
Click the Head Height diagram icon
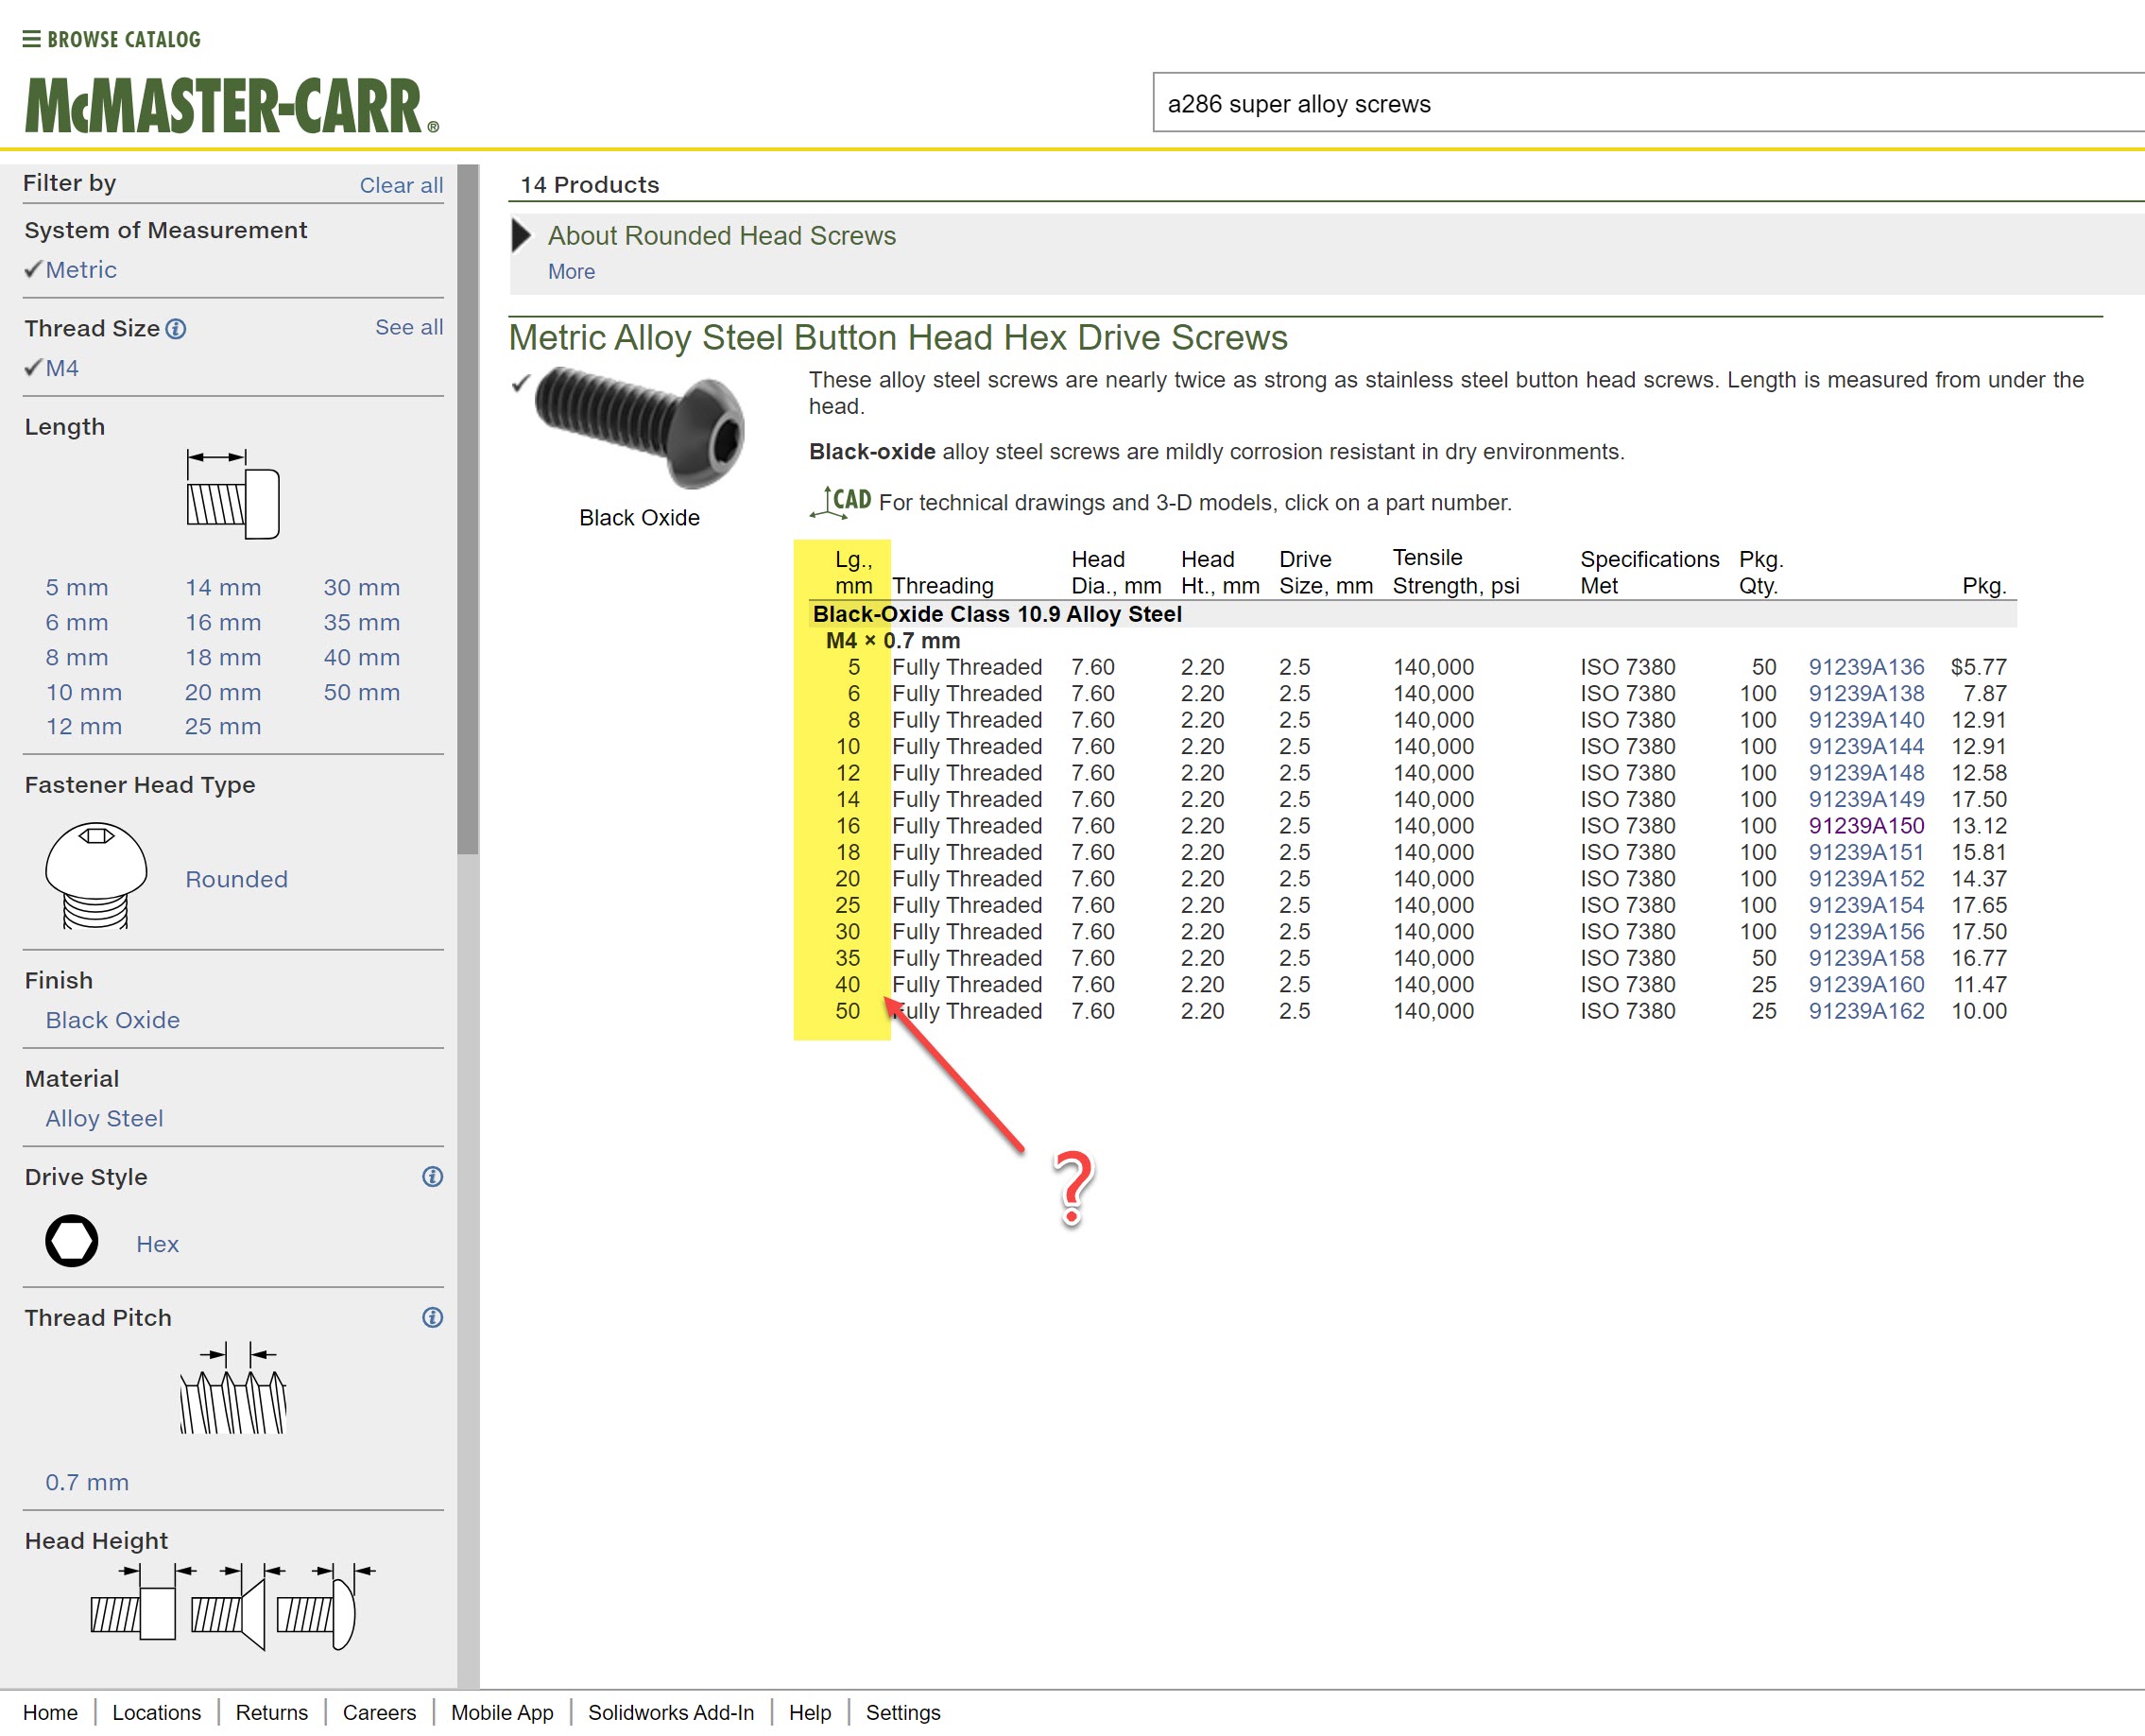tap(232, 1605)
